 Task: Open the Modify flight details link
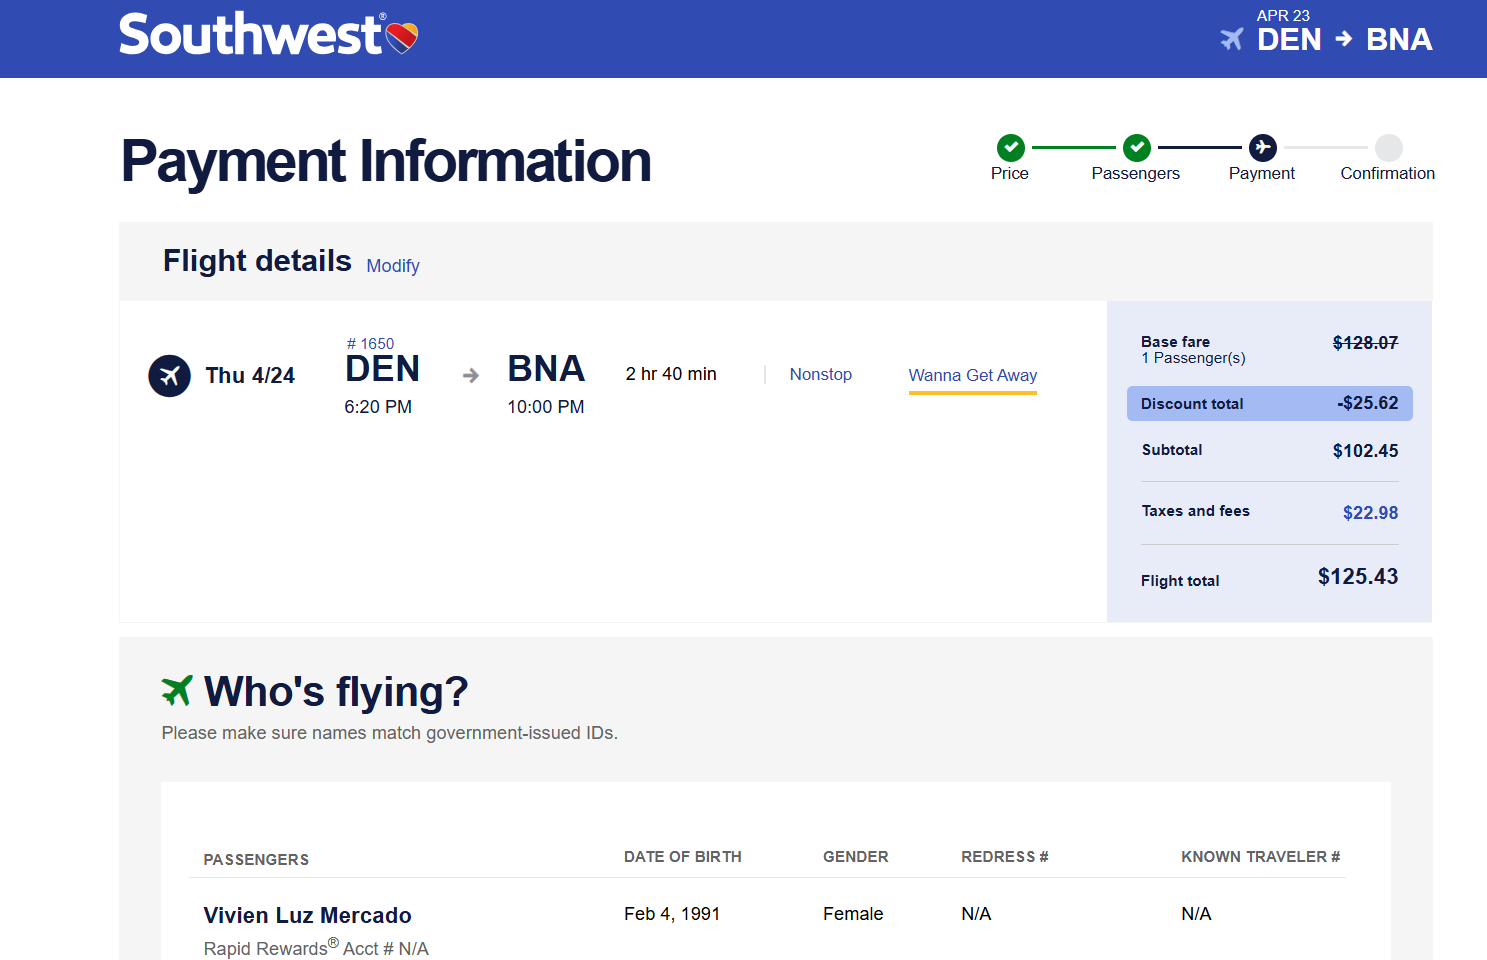pyautogui.click(x=392, y=266)
